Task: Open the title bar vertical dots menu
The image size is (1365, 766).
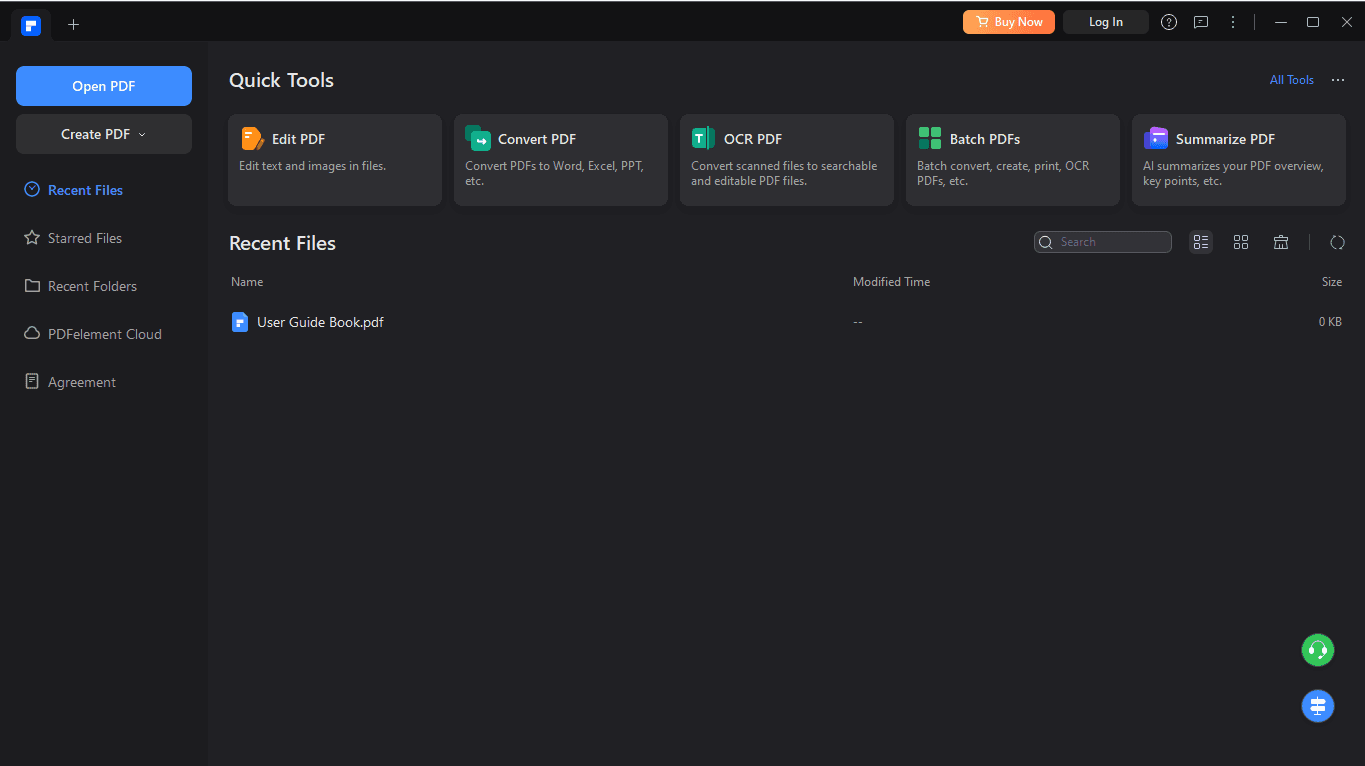Action: point(1233,22)
